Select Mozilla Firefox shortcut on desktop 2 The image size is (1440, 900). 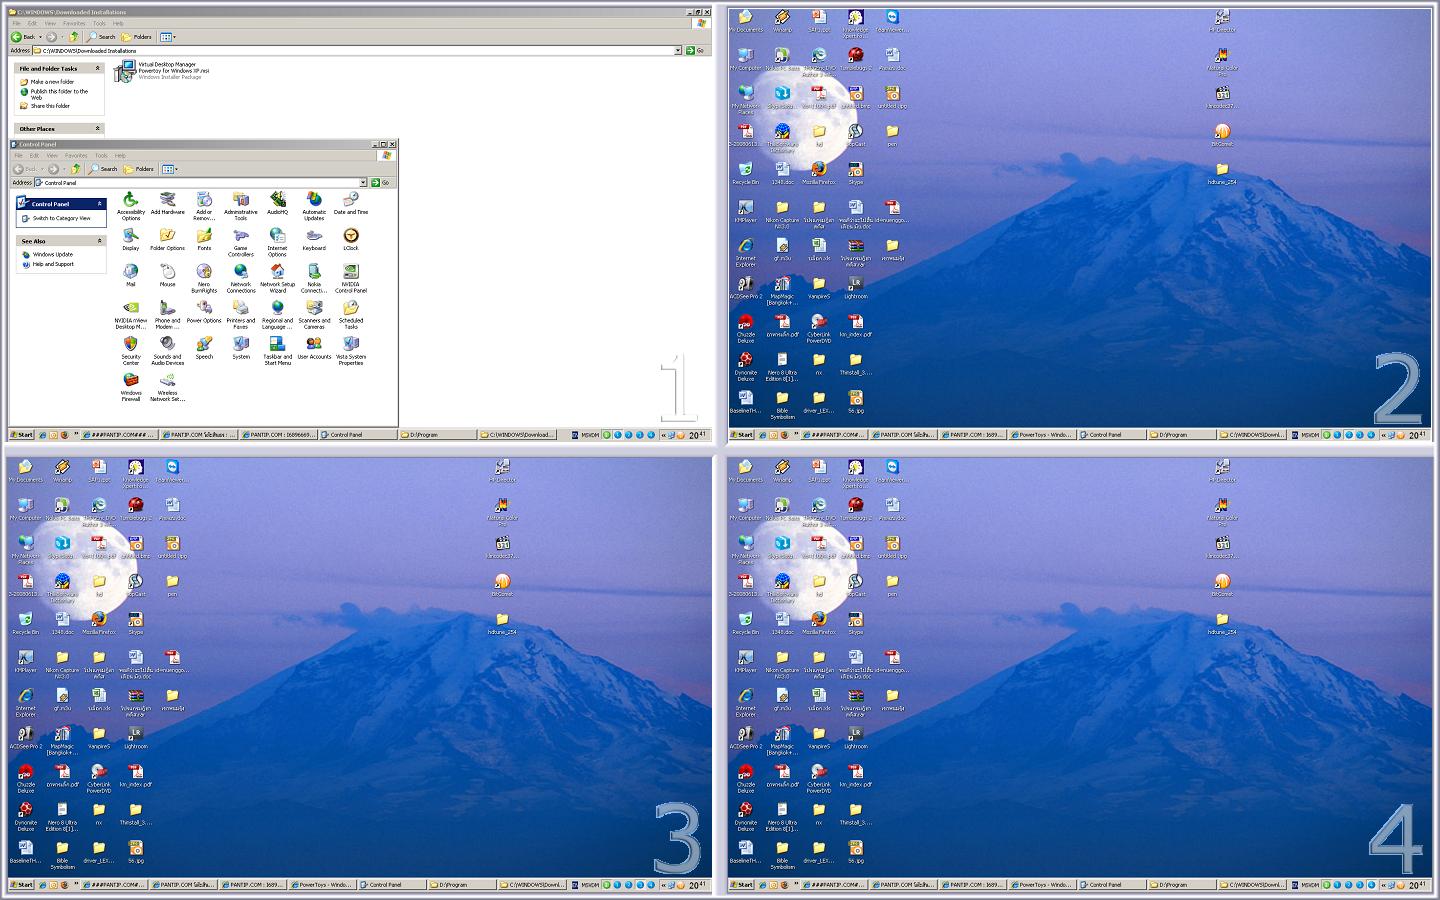click(x=819, y=173)
